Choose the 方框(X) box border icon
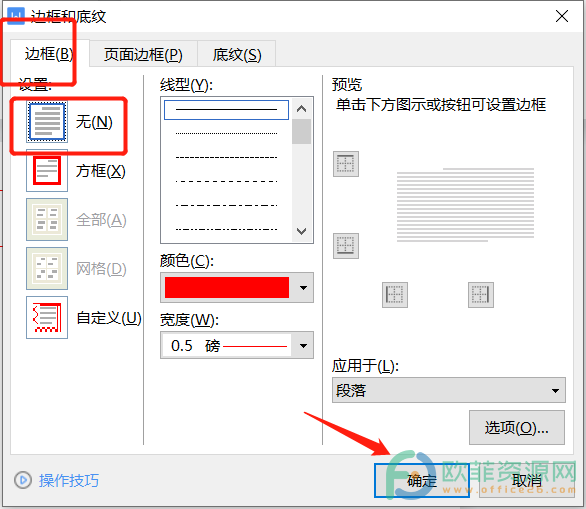The height and width of the screenshot is (509, 586). [x=47, y=171]
